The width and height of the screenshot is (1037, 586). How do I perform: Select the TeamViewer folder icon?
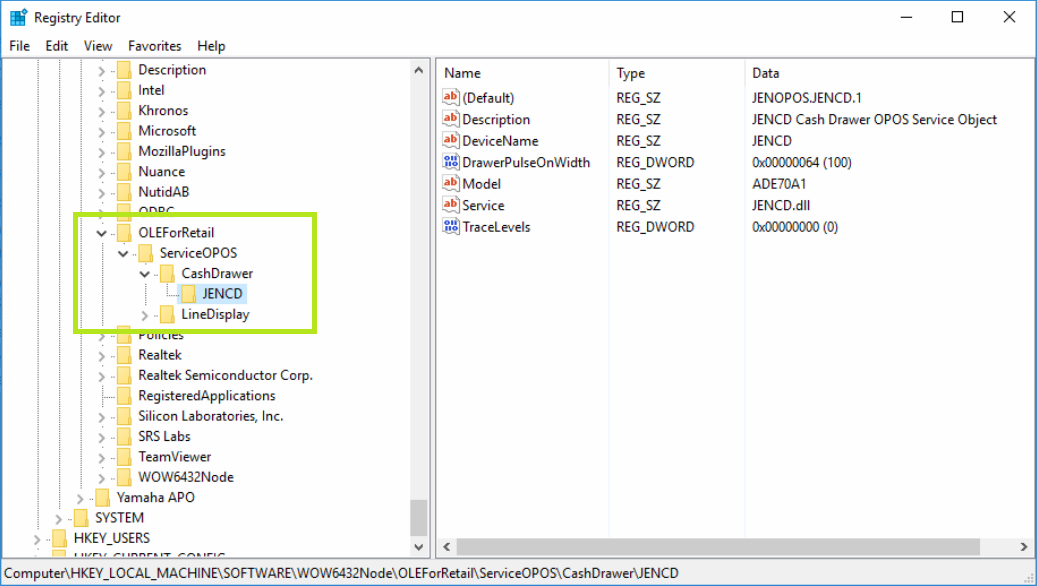point(124,457)
